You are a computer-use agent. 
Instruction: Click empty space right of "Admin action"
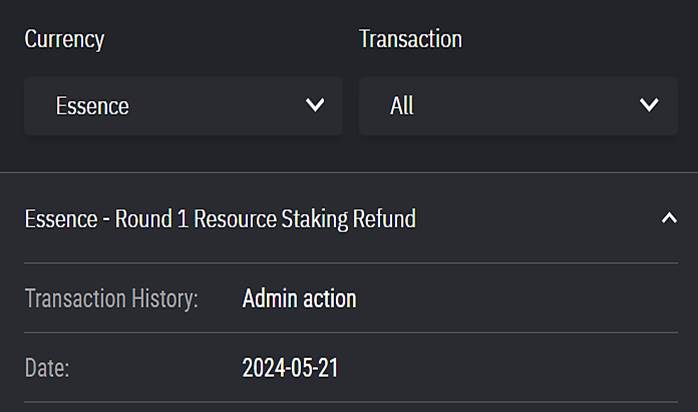(520, 298)
